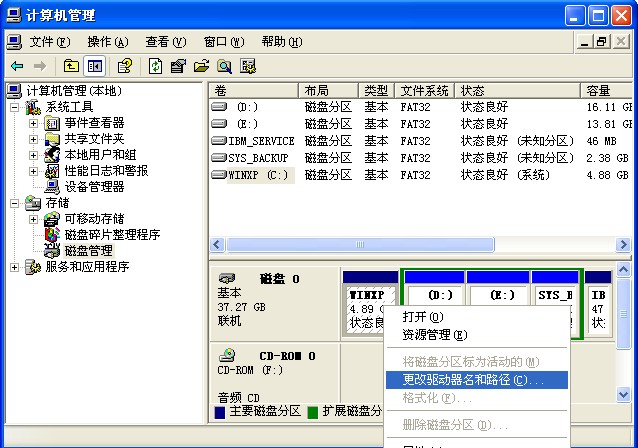Expand the 服务和应用程序 node

[x=14, y=267]
